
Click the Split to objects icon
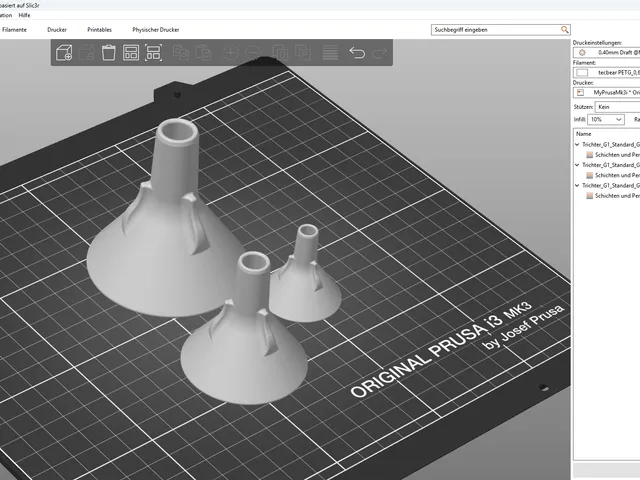[x=280, y=53]
